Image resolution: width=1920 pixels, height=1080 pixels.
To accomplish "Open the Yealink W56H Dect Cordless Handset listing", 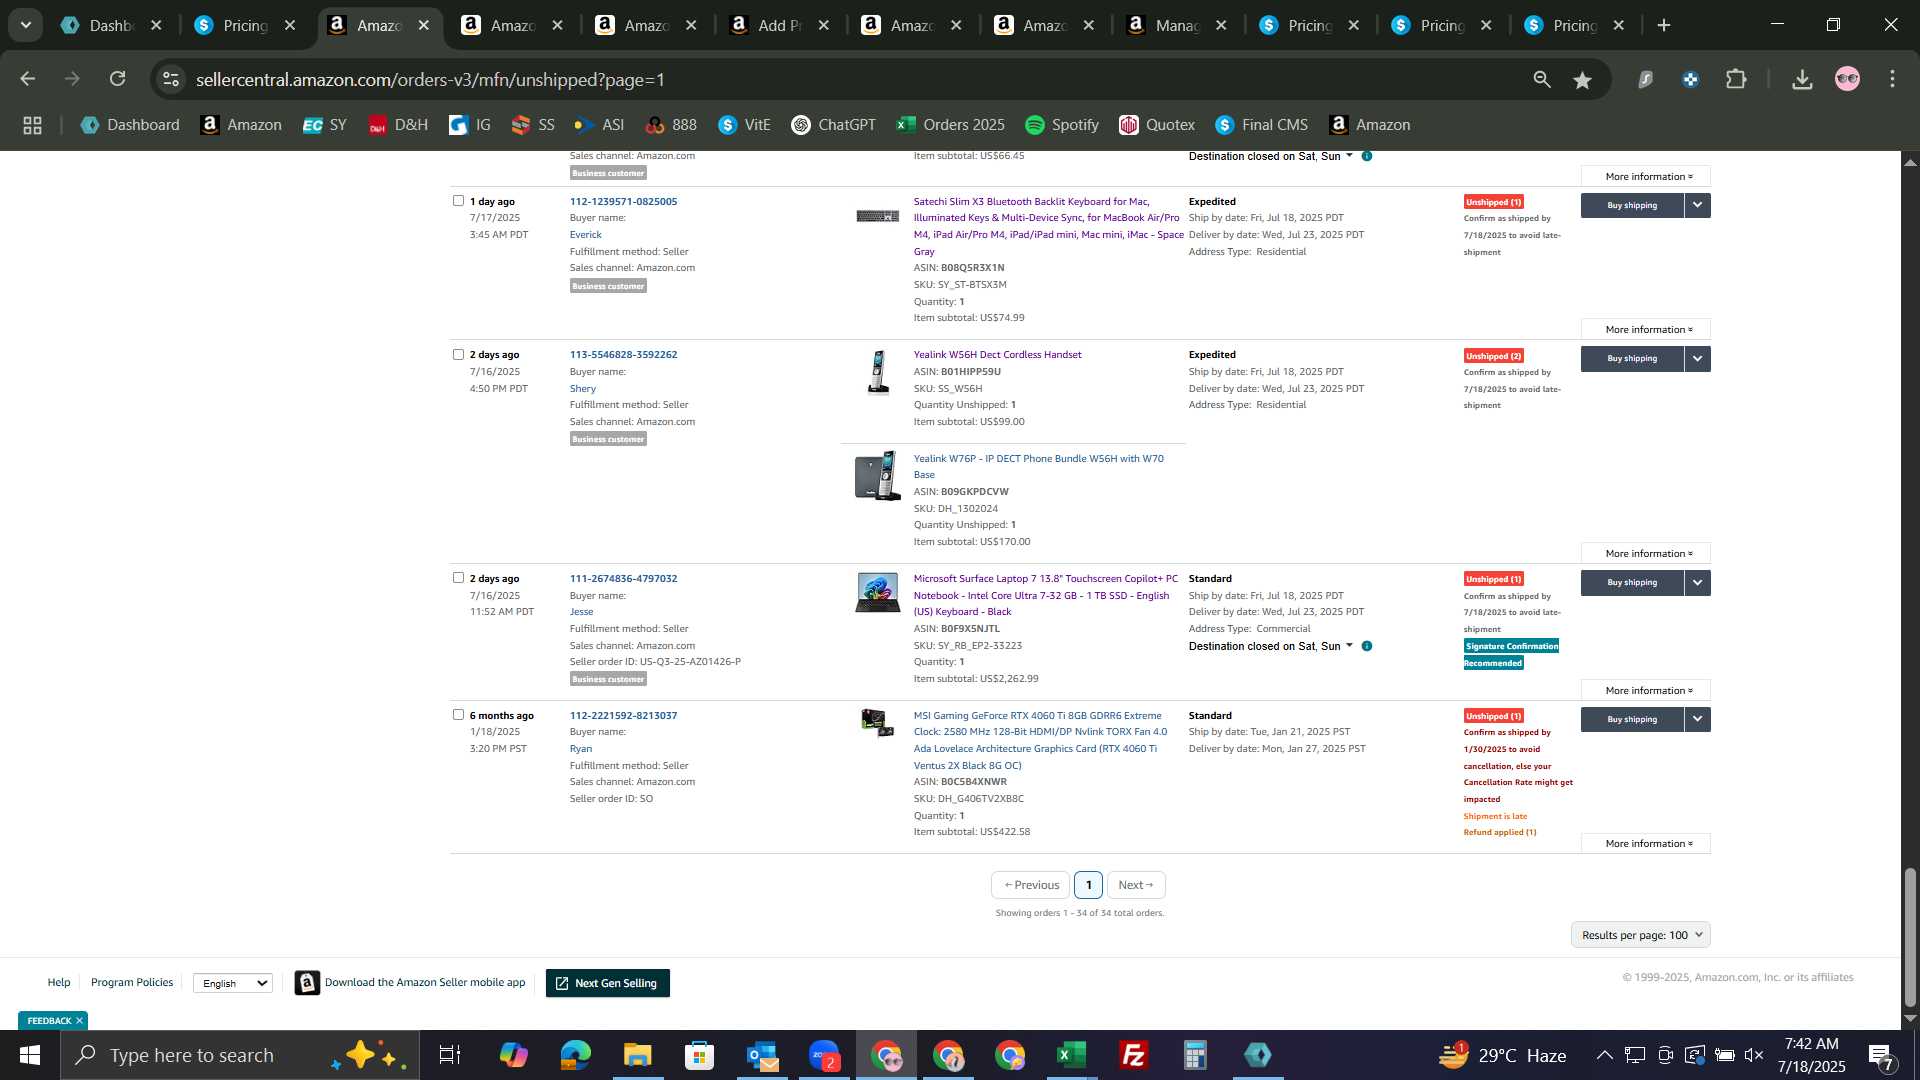I will click(997, 354).
